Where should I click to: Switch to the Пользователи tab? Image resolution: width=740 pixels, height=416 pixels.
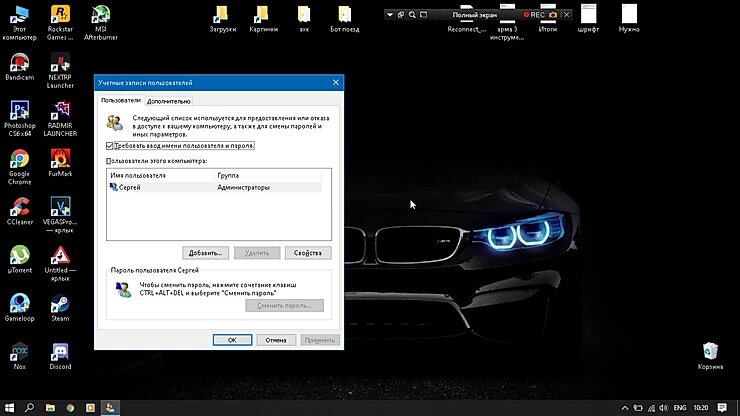[x=120, y=100]
